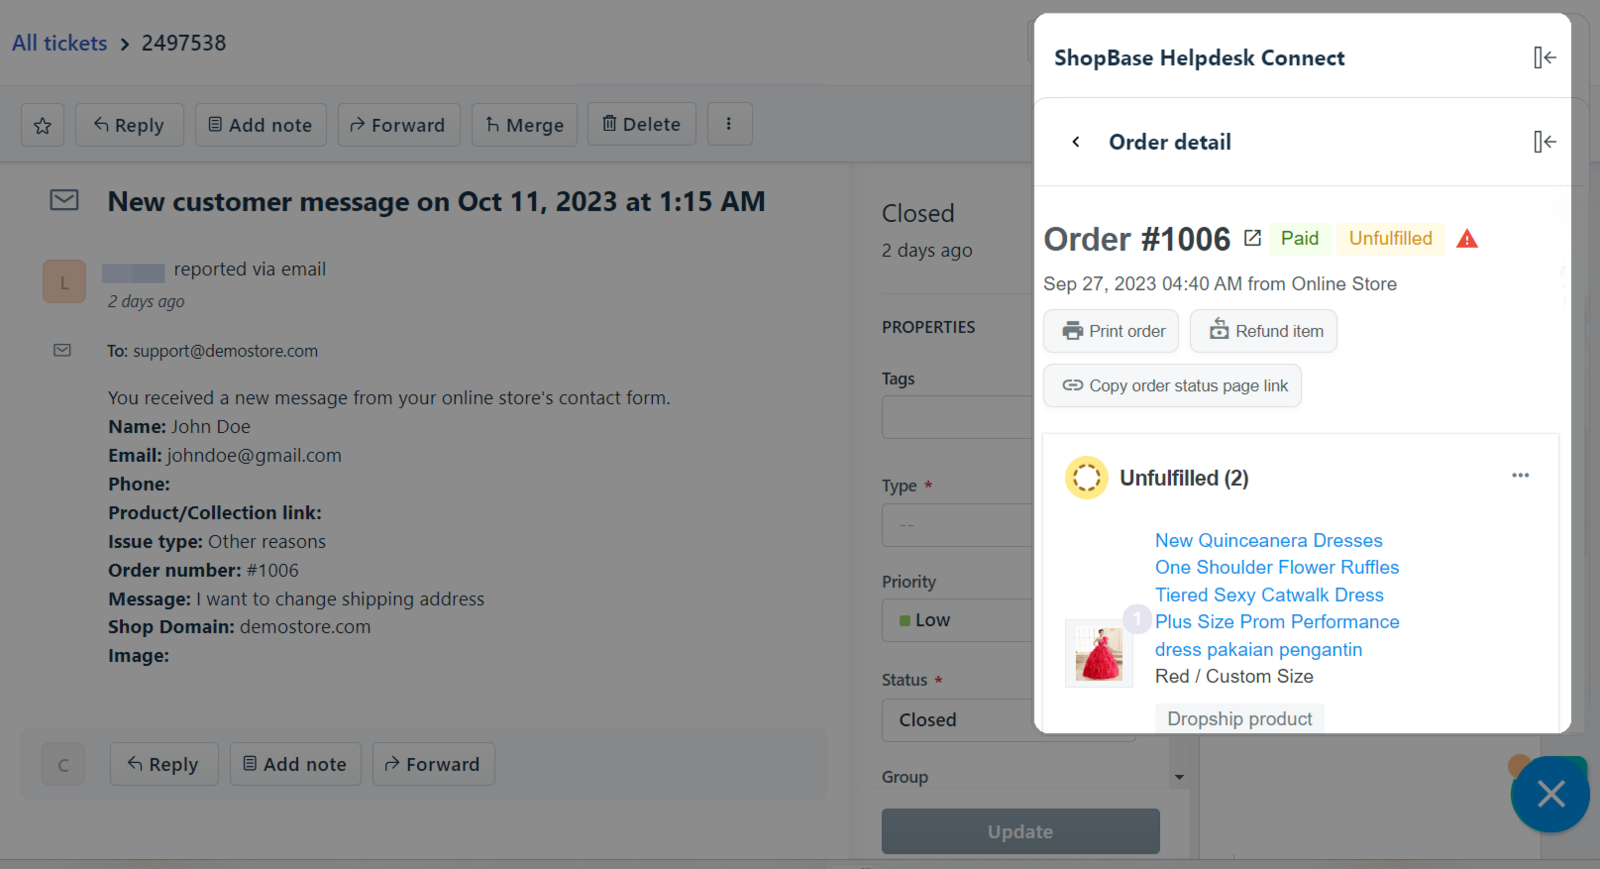Click the envelope icon beside ticket title

point(64,200)
